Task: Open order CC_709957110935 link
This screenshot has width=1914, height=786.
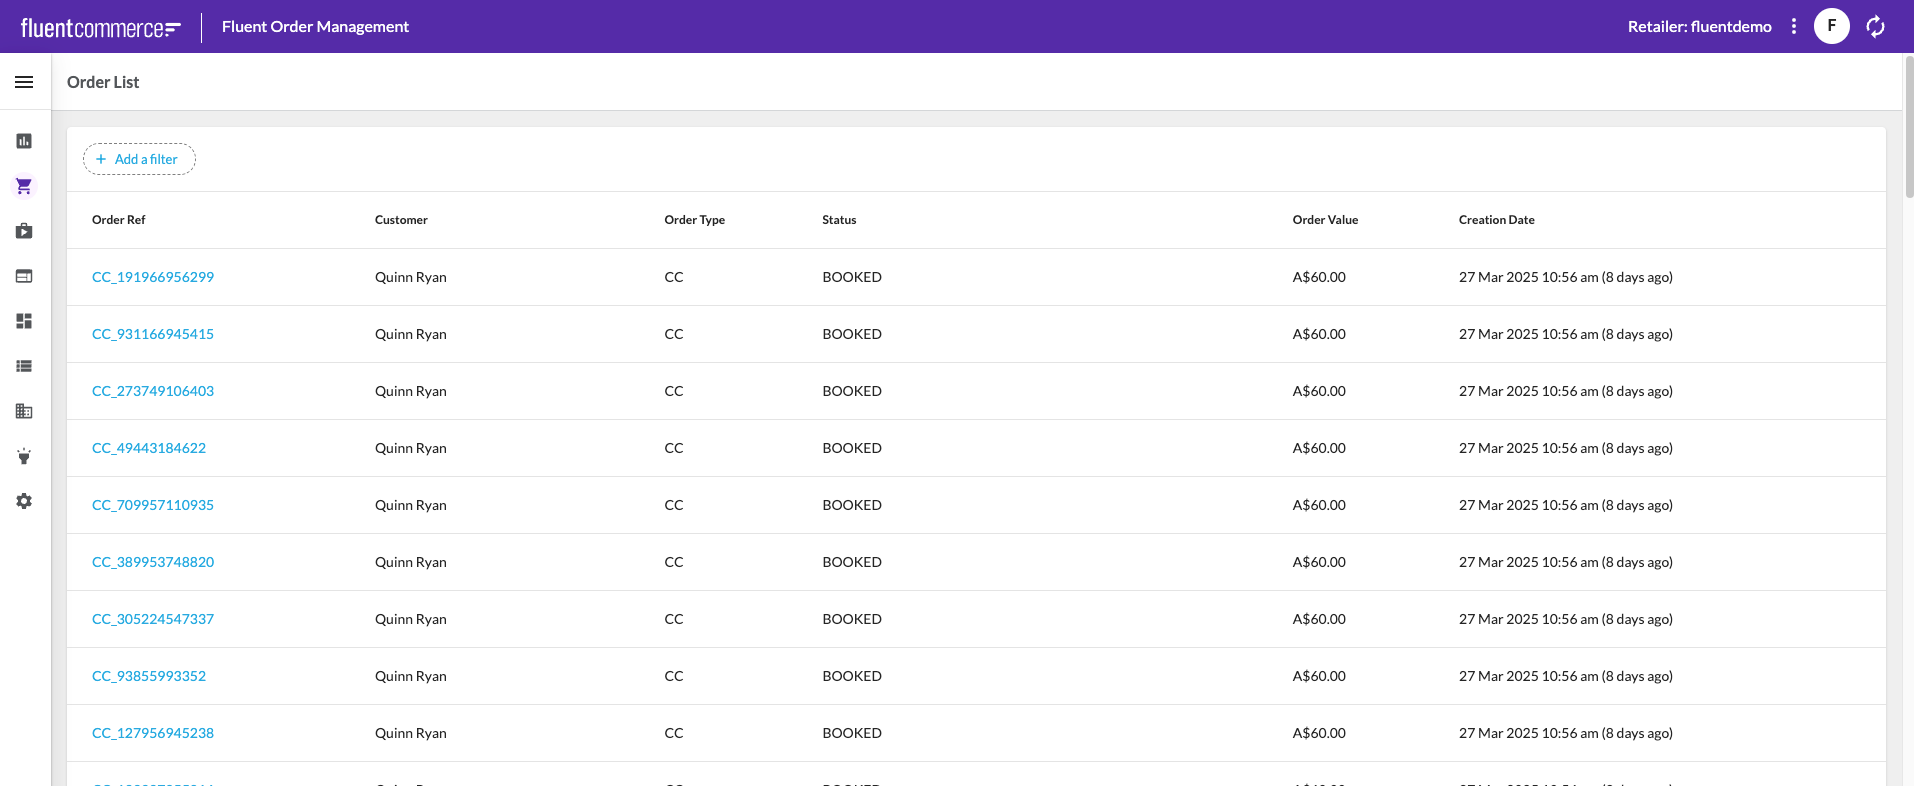Action: pyautogui.click(x=153, y=505)
